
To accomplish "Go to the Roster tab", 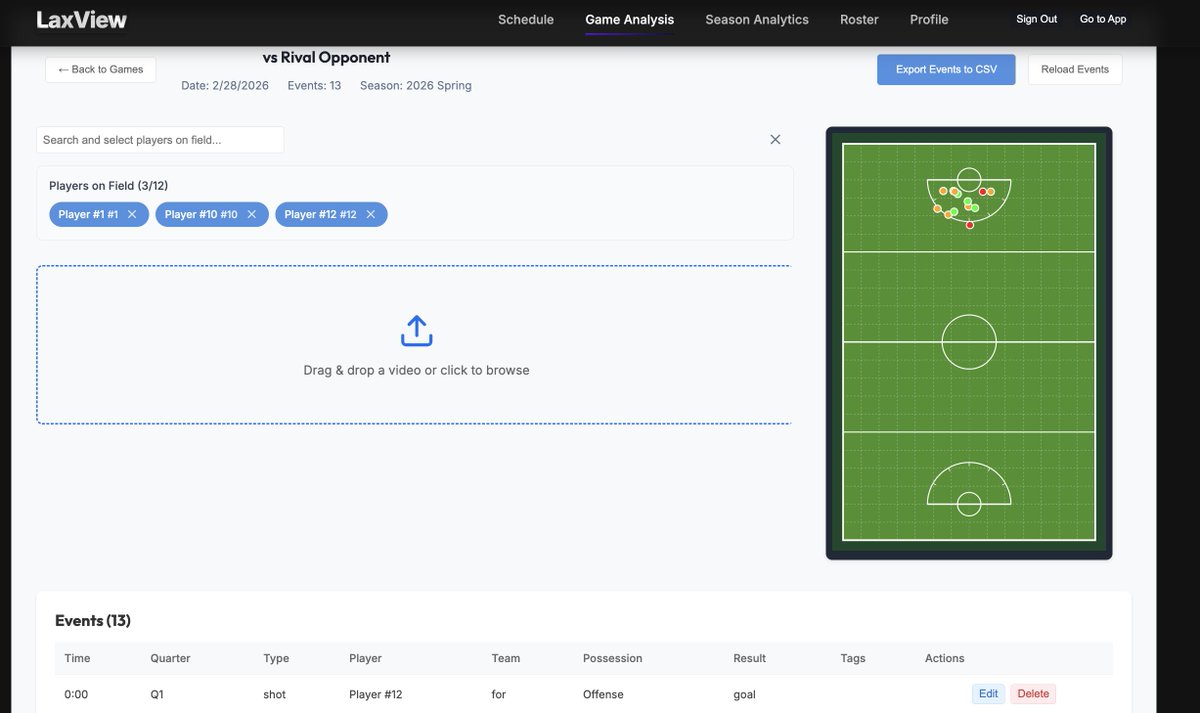I will 860,19.
